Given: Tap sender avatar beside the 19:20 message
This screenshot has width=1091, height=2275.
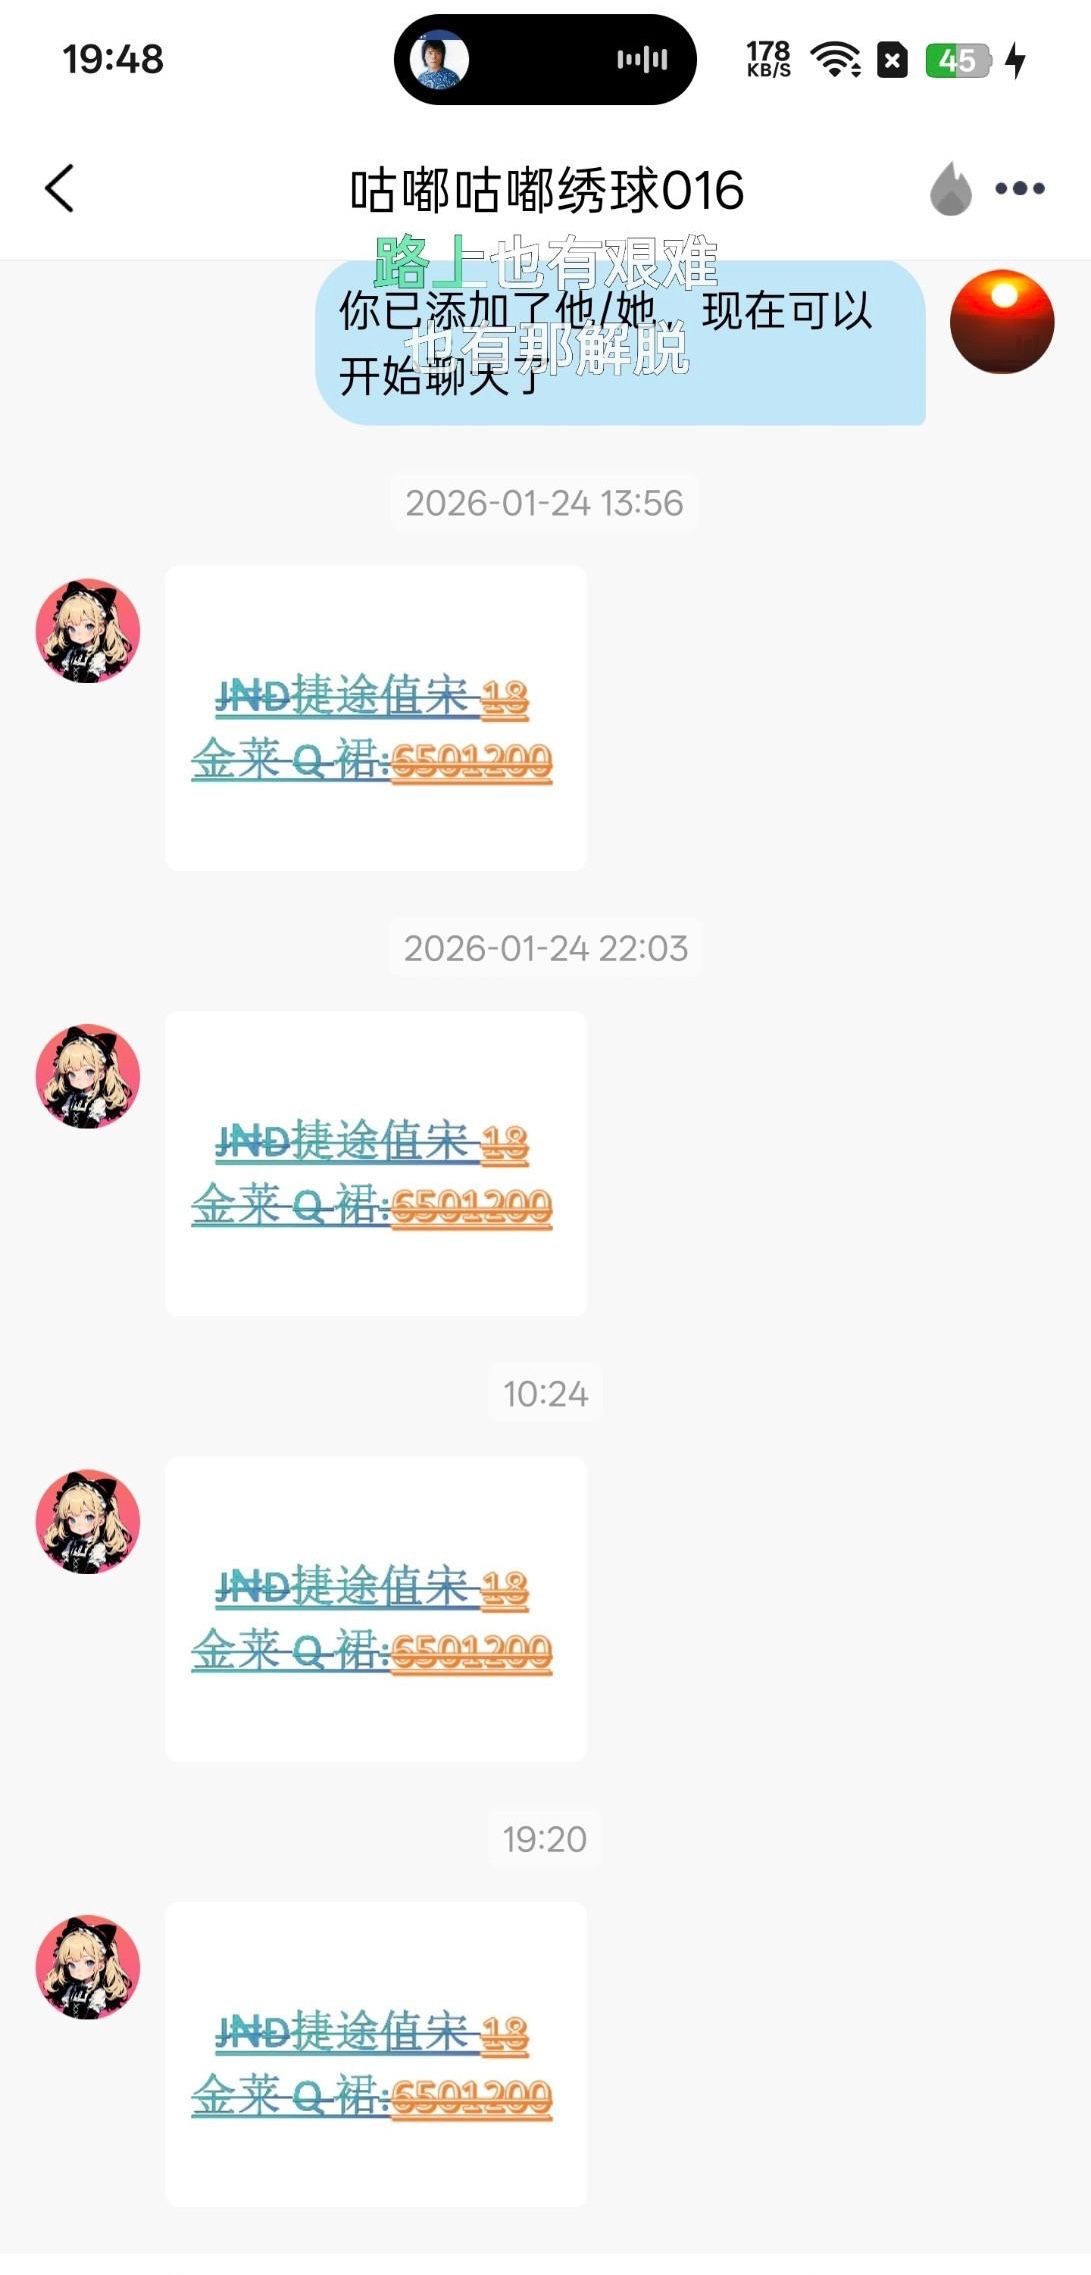Looking at the screenshot, I should (x=88, y=1967).
